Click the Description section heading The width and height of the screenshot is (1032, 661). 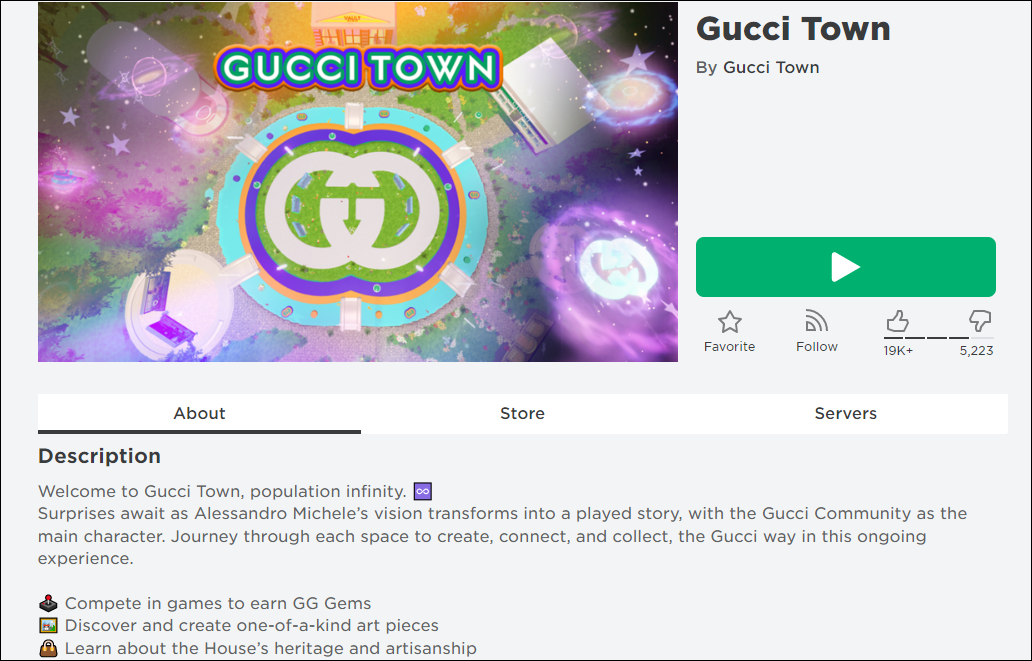[x=99, y=456]
